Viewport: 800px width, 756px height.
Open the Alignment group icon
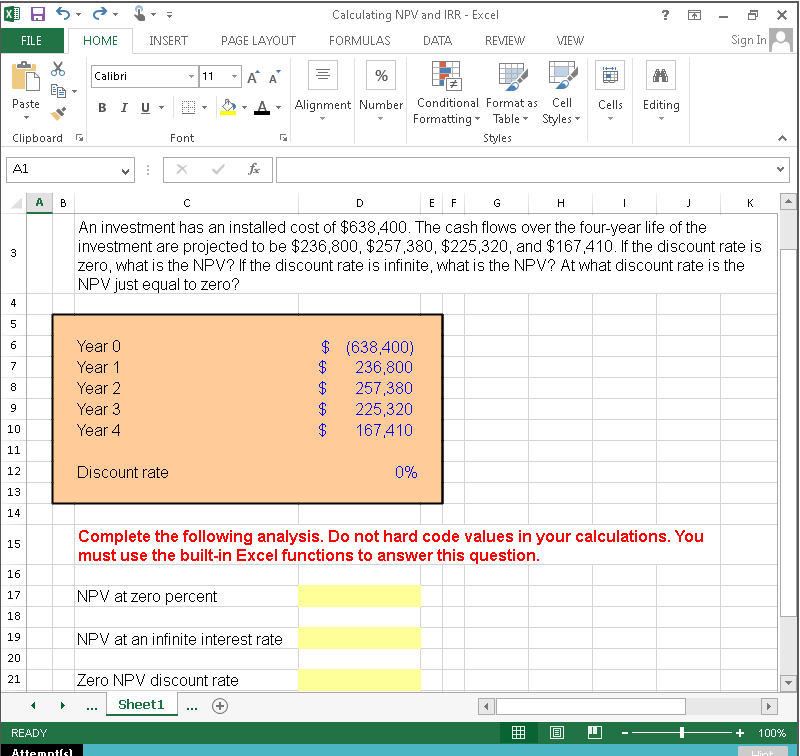pos(322,74)
